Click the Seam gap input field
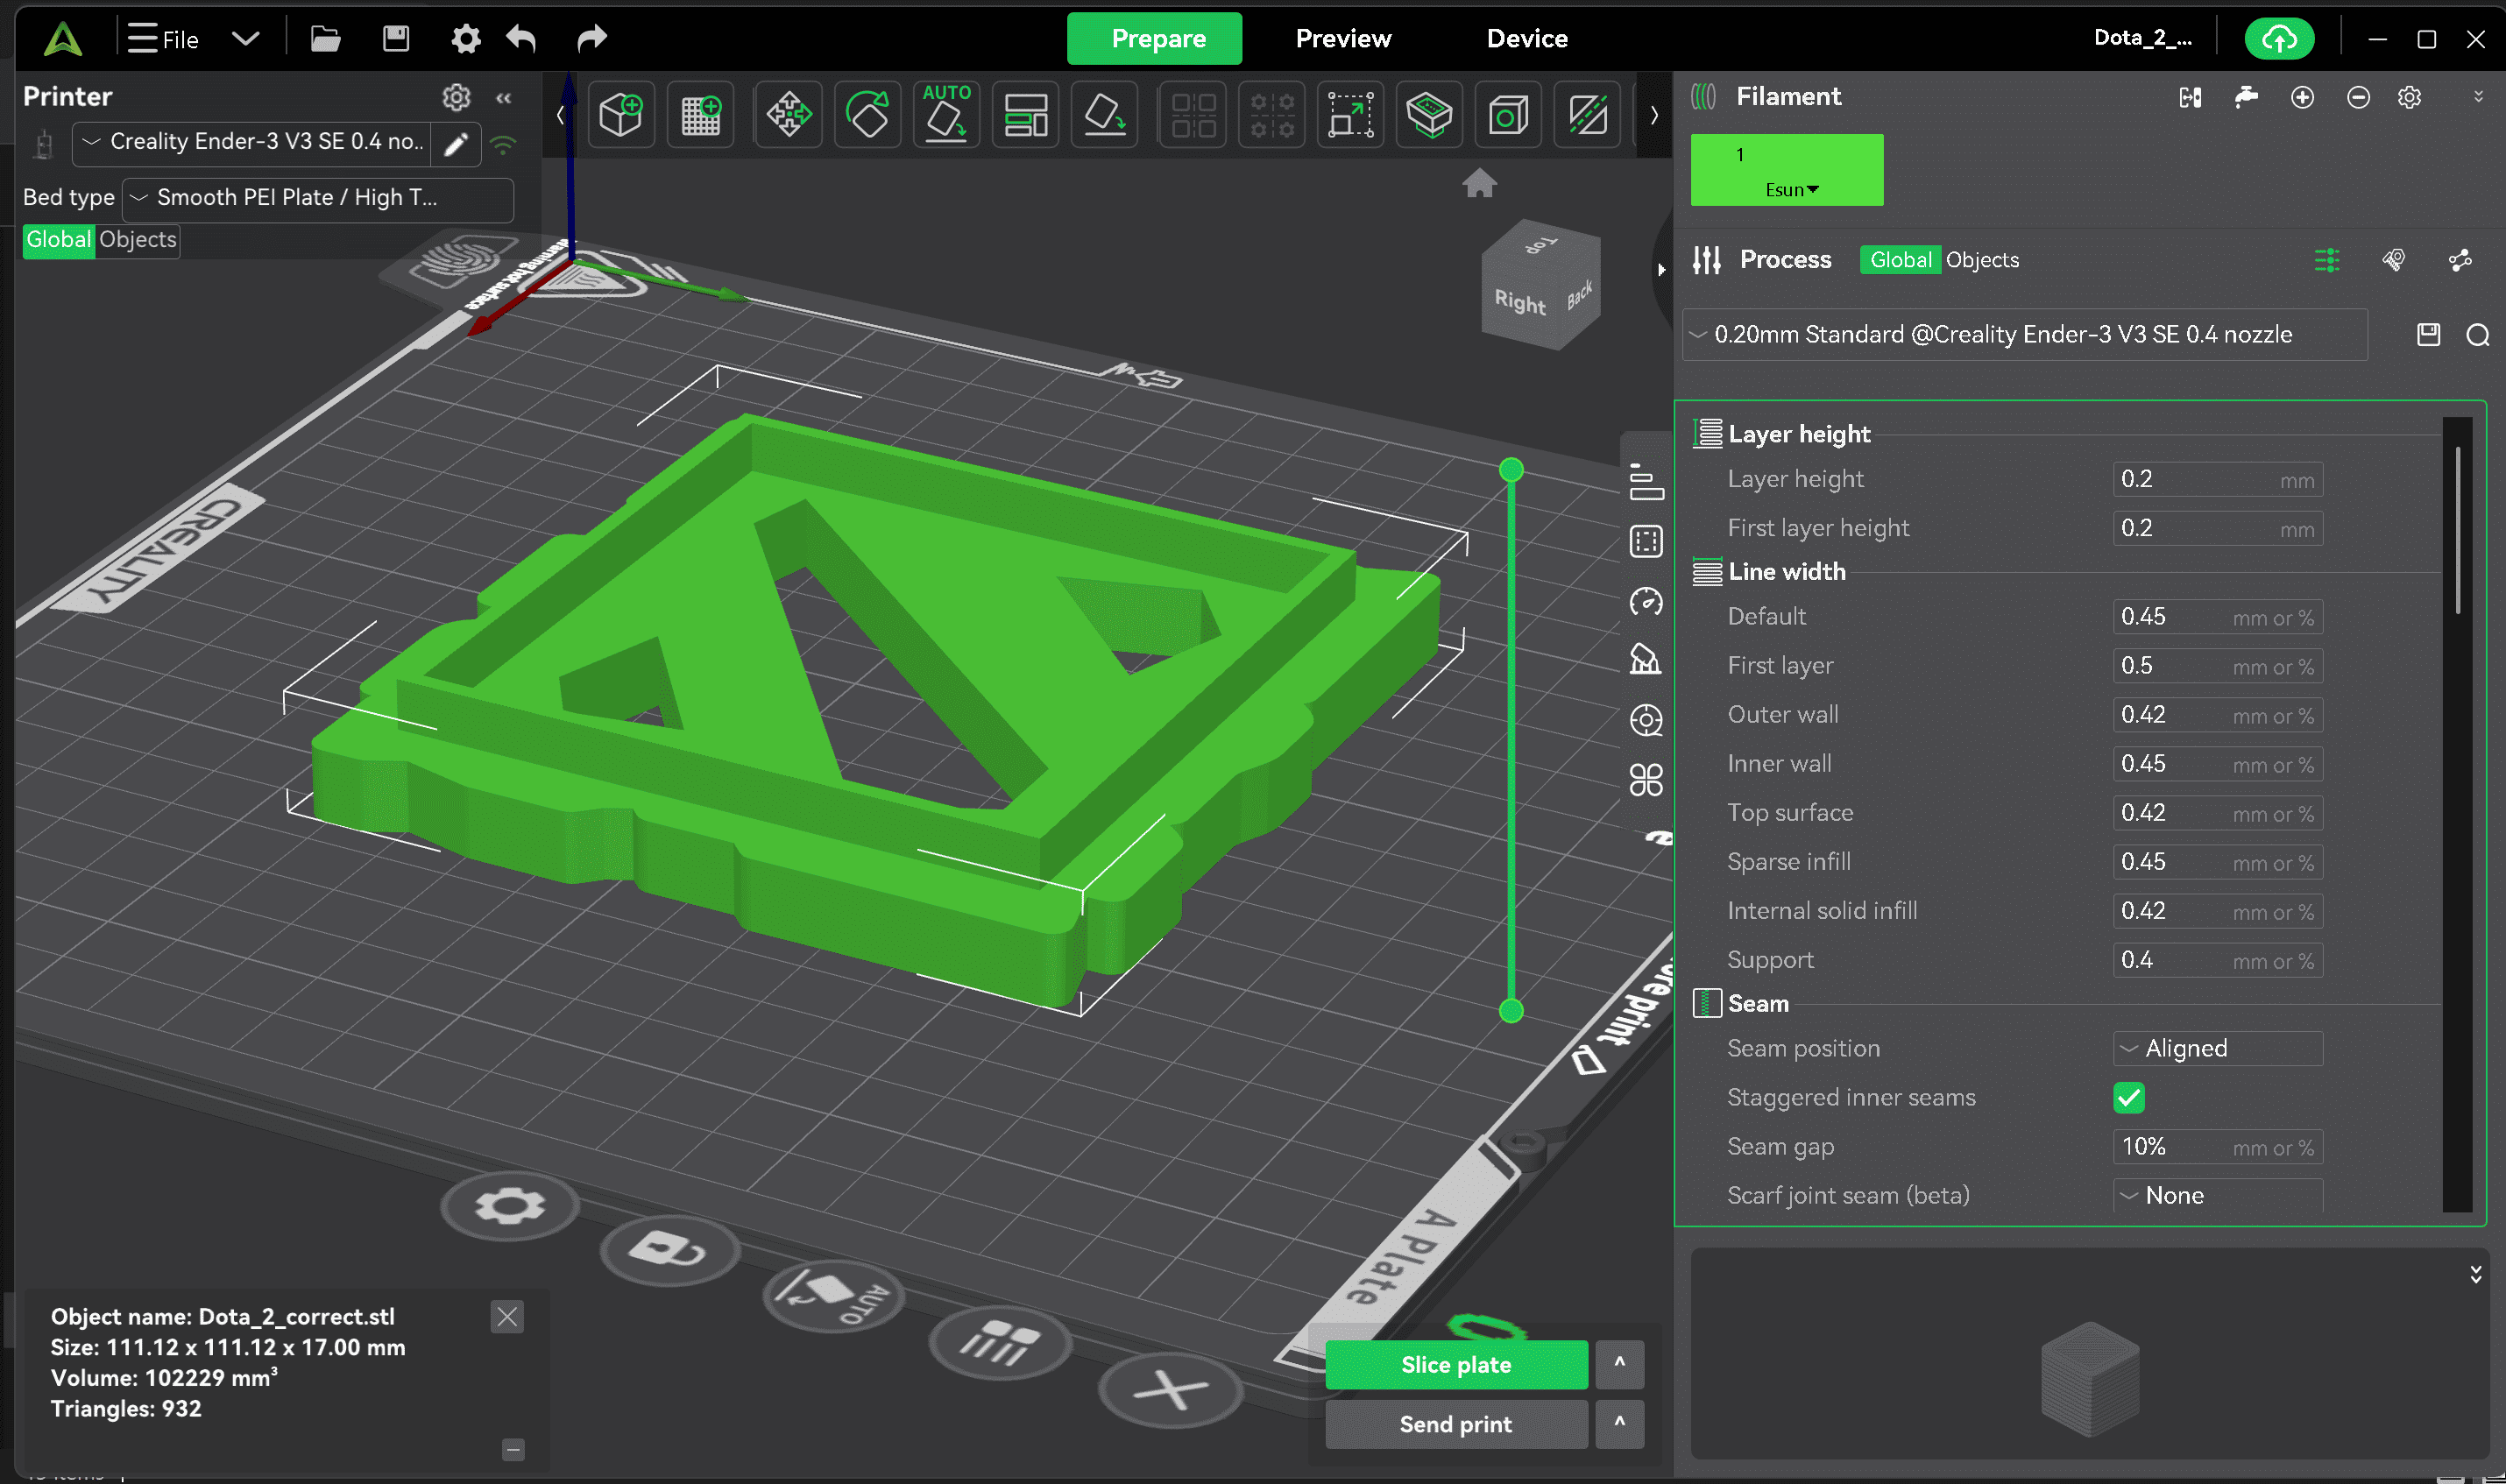Image resolution: width=2506 pixels, height=1484 pixels. coord(2217,1147)
